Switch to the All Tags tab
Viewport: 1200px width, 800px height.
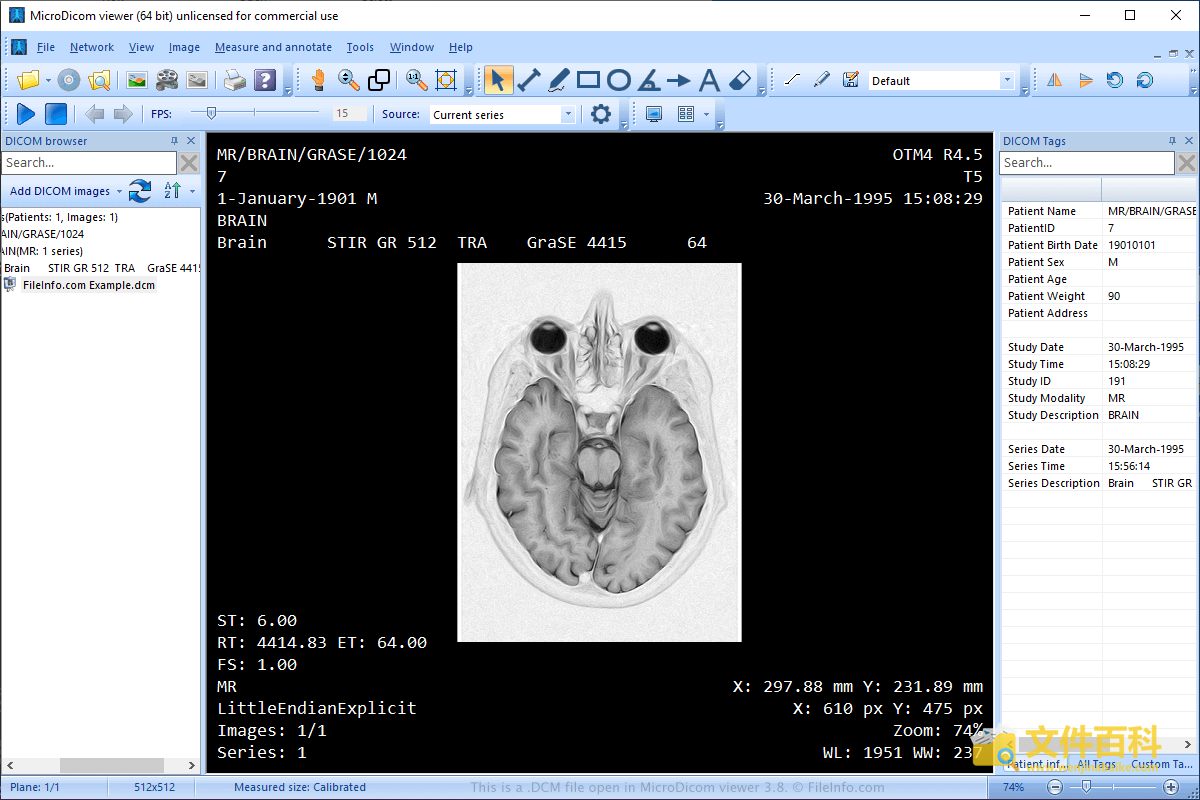1096,764
